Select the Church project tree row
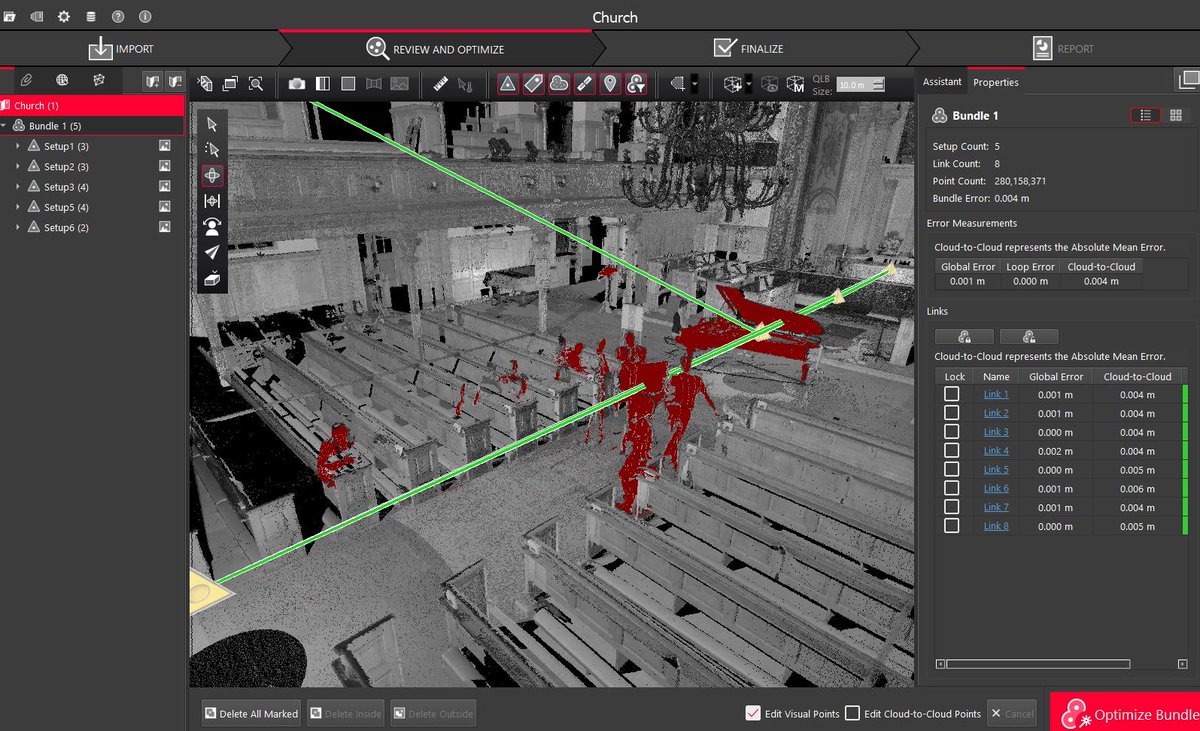The image size is (1200, 731). point(92,105)
